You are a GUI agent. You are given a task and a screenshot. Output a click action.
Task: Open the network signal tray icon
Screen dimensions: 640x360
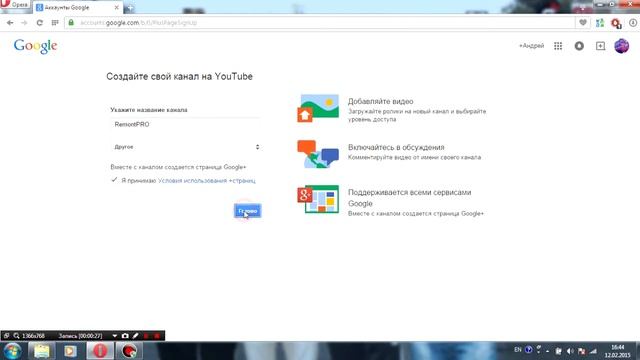coord(593,351)
